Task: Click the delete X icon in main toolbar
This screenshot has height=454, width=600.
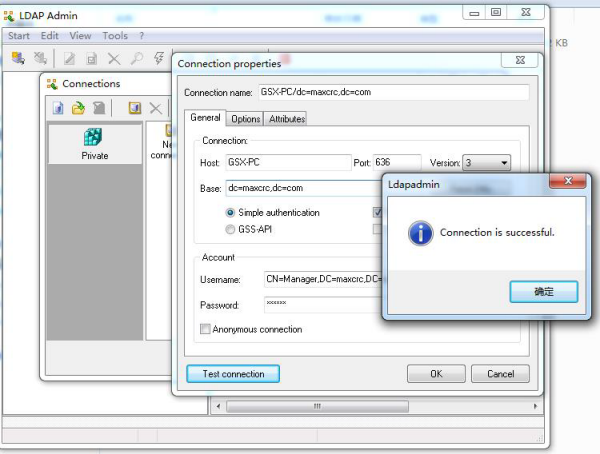Action: (114, 59)
